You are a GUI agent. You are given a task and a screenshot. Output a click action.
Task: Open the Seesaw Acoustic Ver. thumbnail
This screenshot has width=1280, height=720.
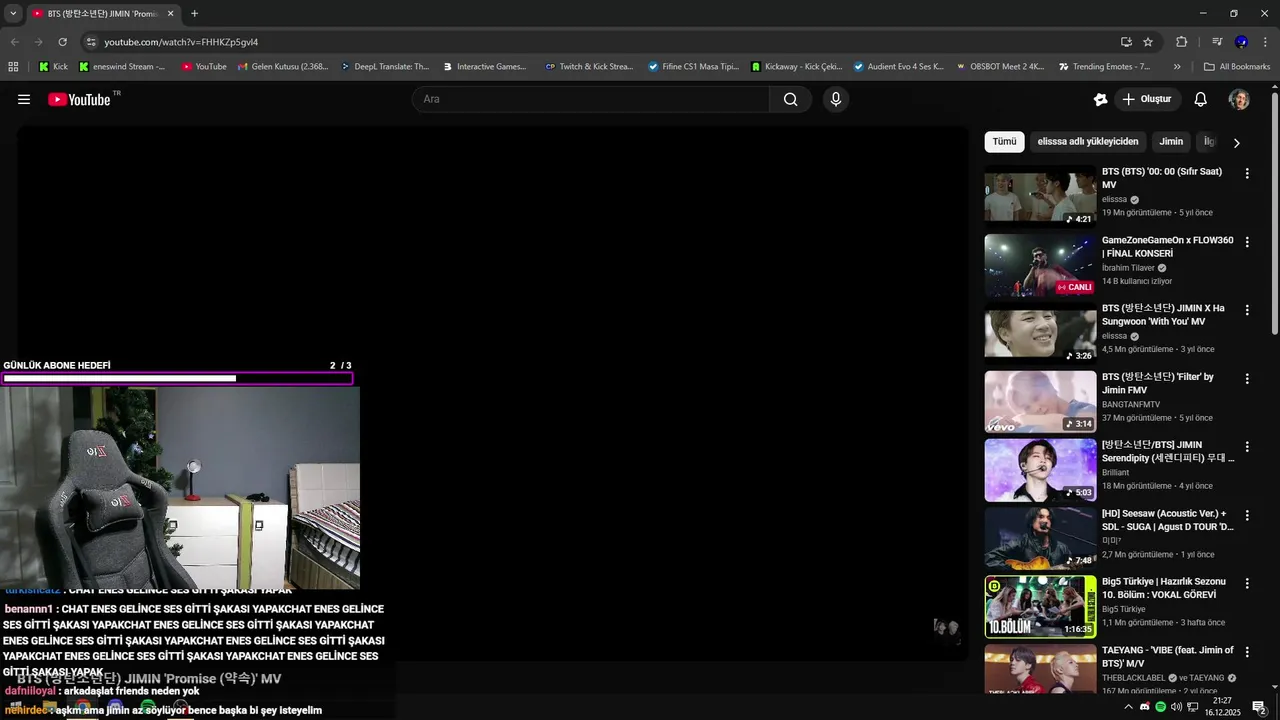coord(1040,538)
